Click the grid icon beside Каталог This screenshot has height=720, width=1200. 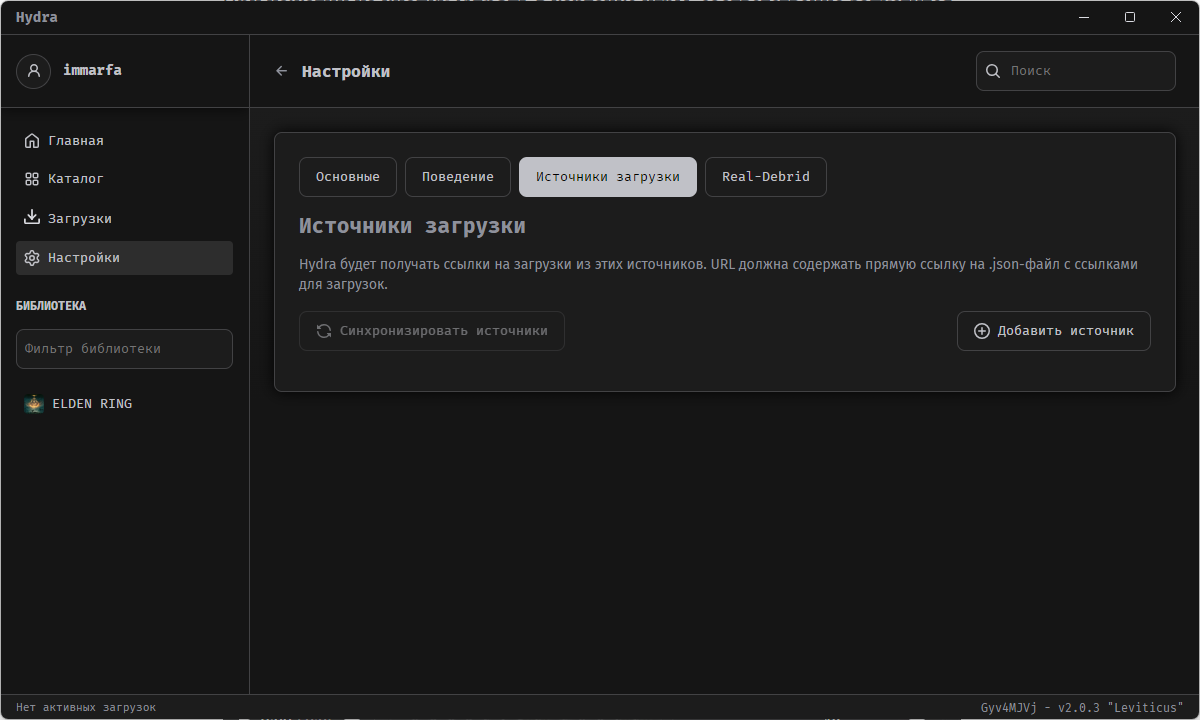pos(32,179)
